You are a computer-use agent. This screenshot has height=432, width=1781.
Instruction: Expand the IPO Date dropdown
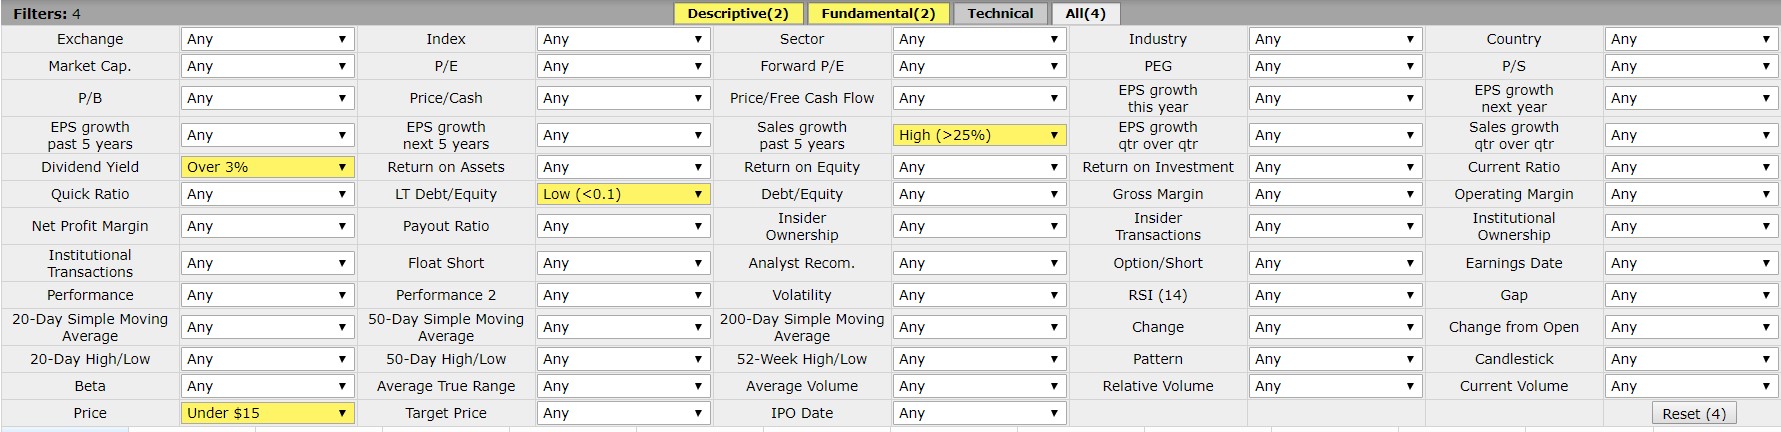click(979, 413)
